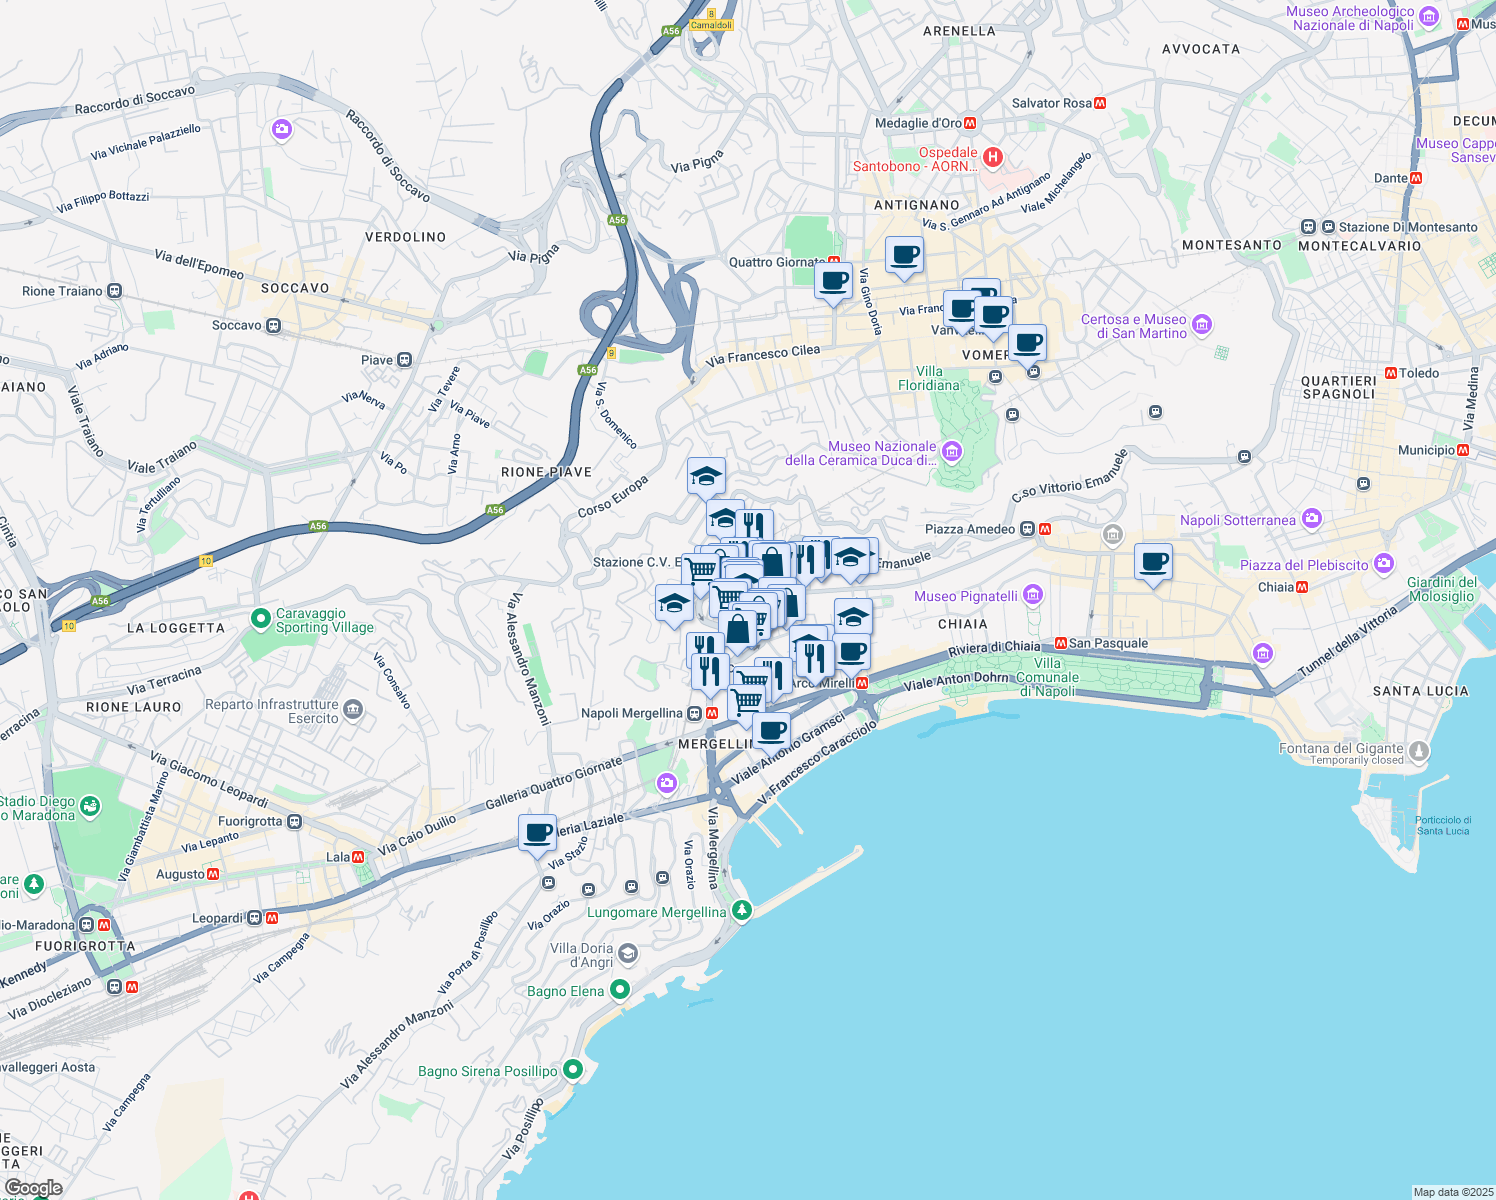This screenshot has width=1496, height=1200.
Task: Select Museo Nazionale della Ceramica icon
Action: click(x=952, y=453)
